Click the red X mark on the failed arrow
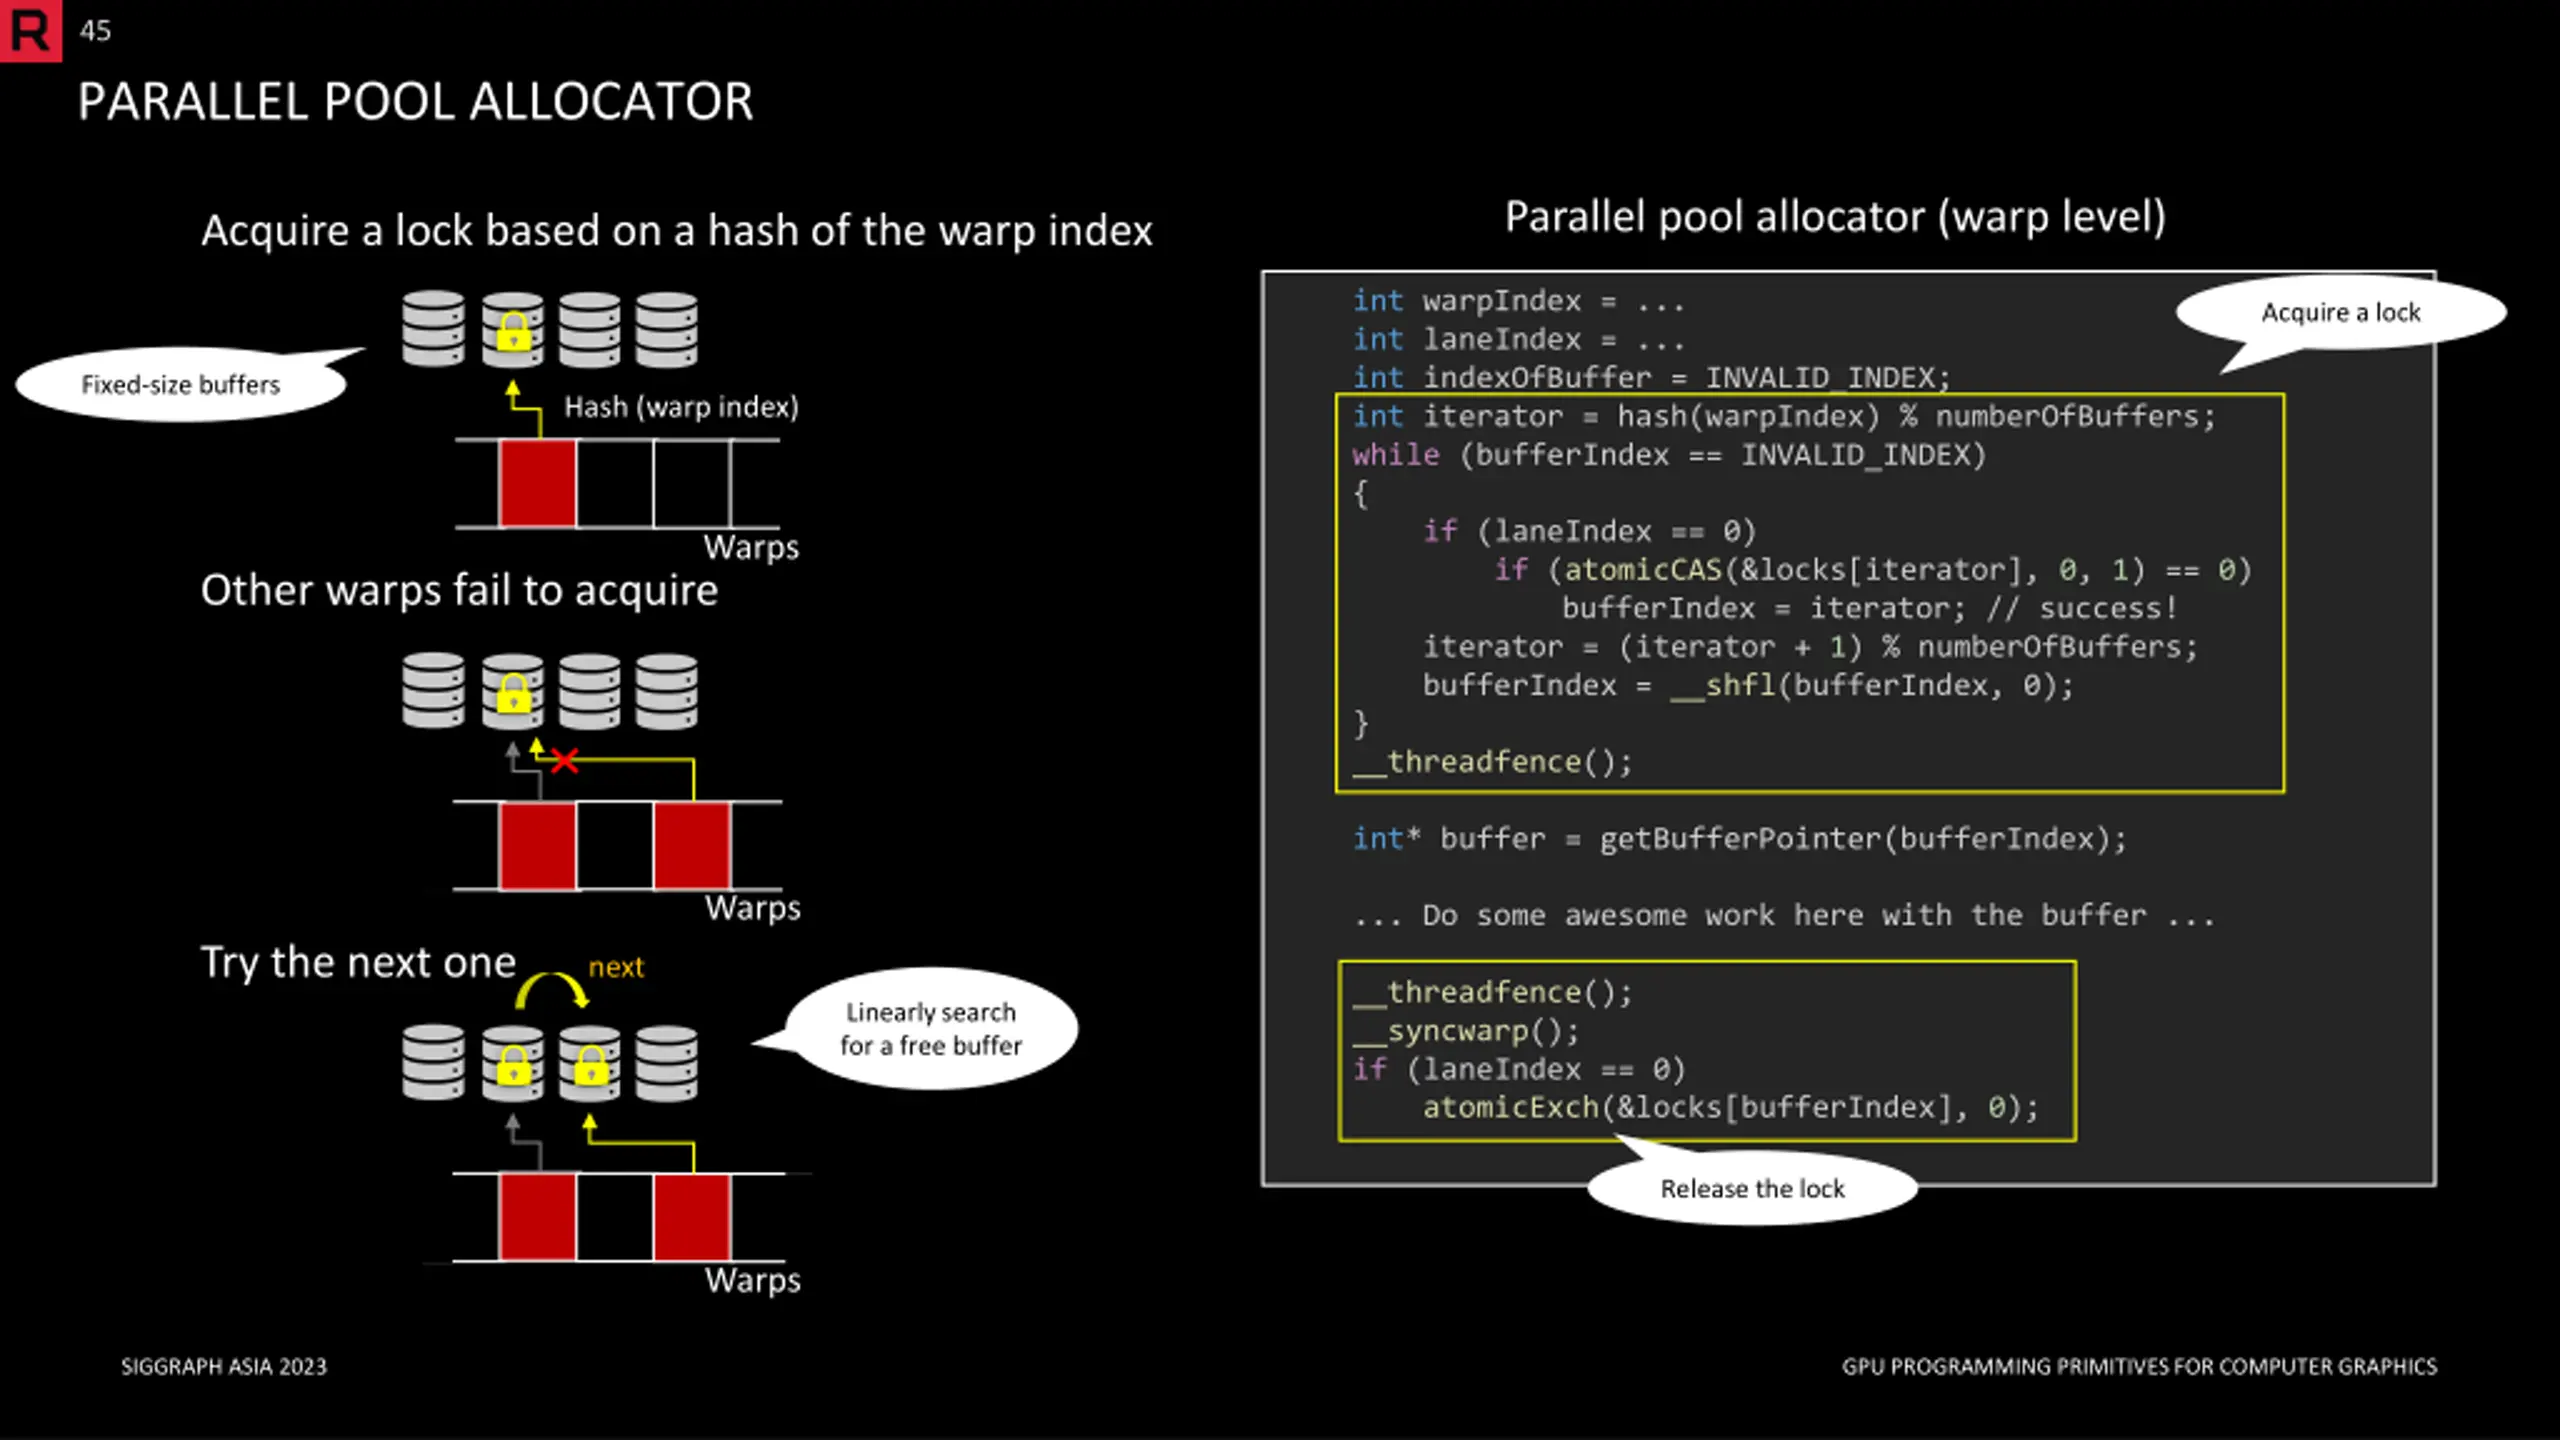 (564, 762)
